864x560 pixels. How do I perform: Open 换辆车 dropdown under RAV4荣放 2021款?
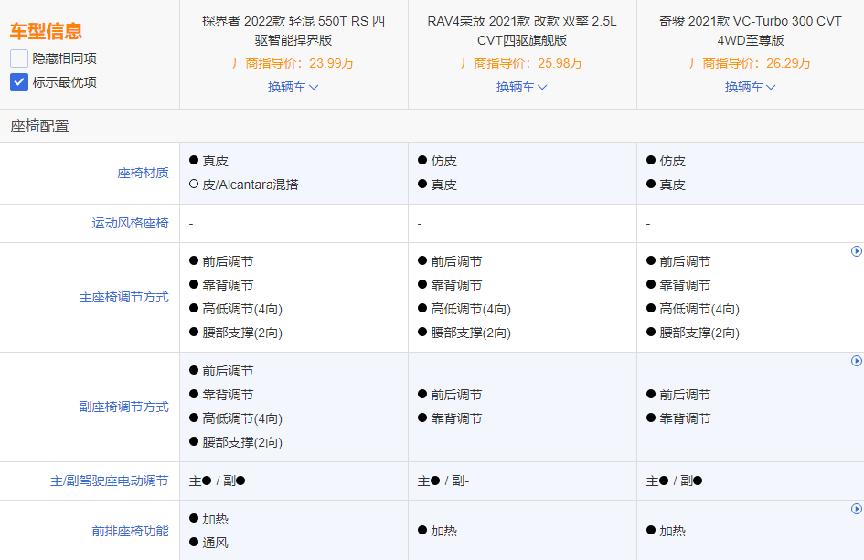[x=521, y=87]
